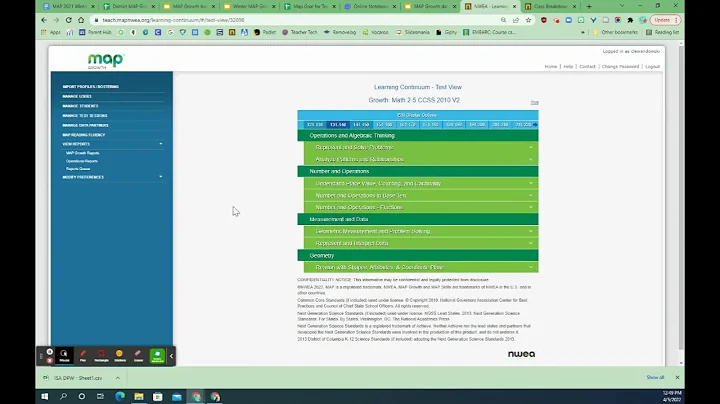
Task: Click the address bar URL field
Action: tap(294, 20)
